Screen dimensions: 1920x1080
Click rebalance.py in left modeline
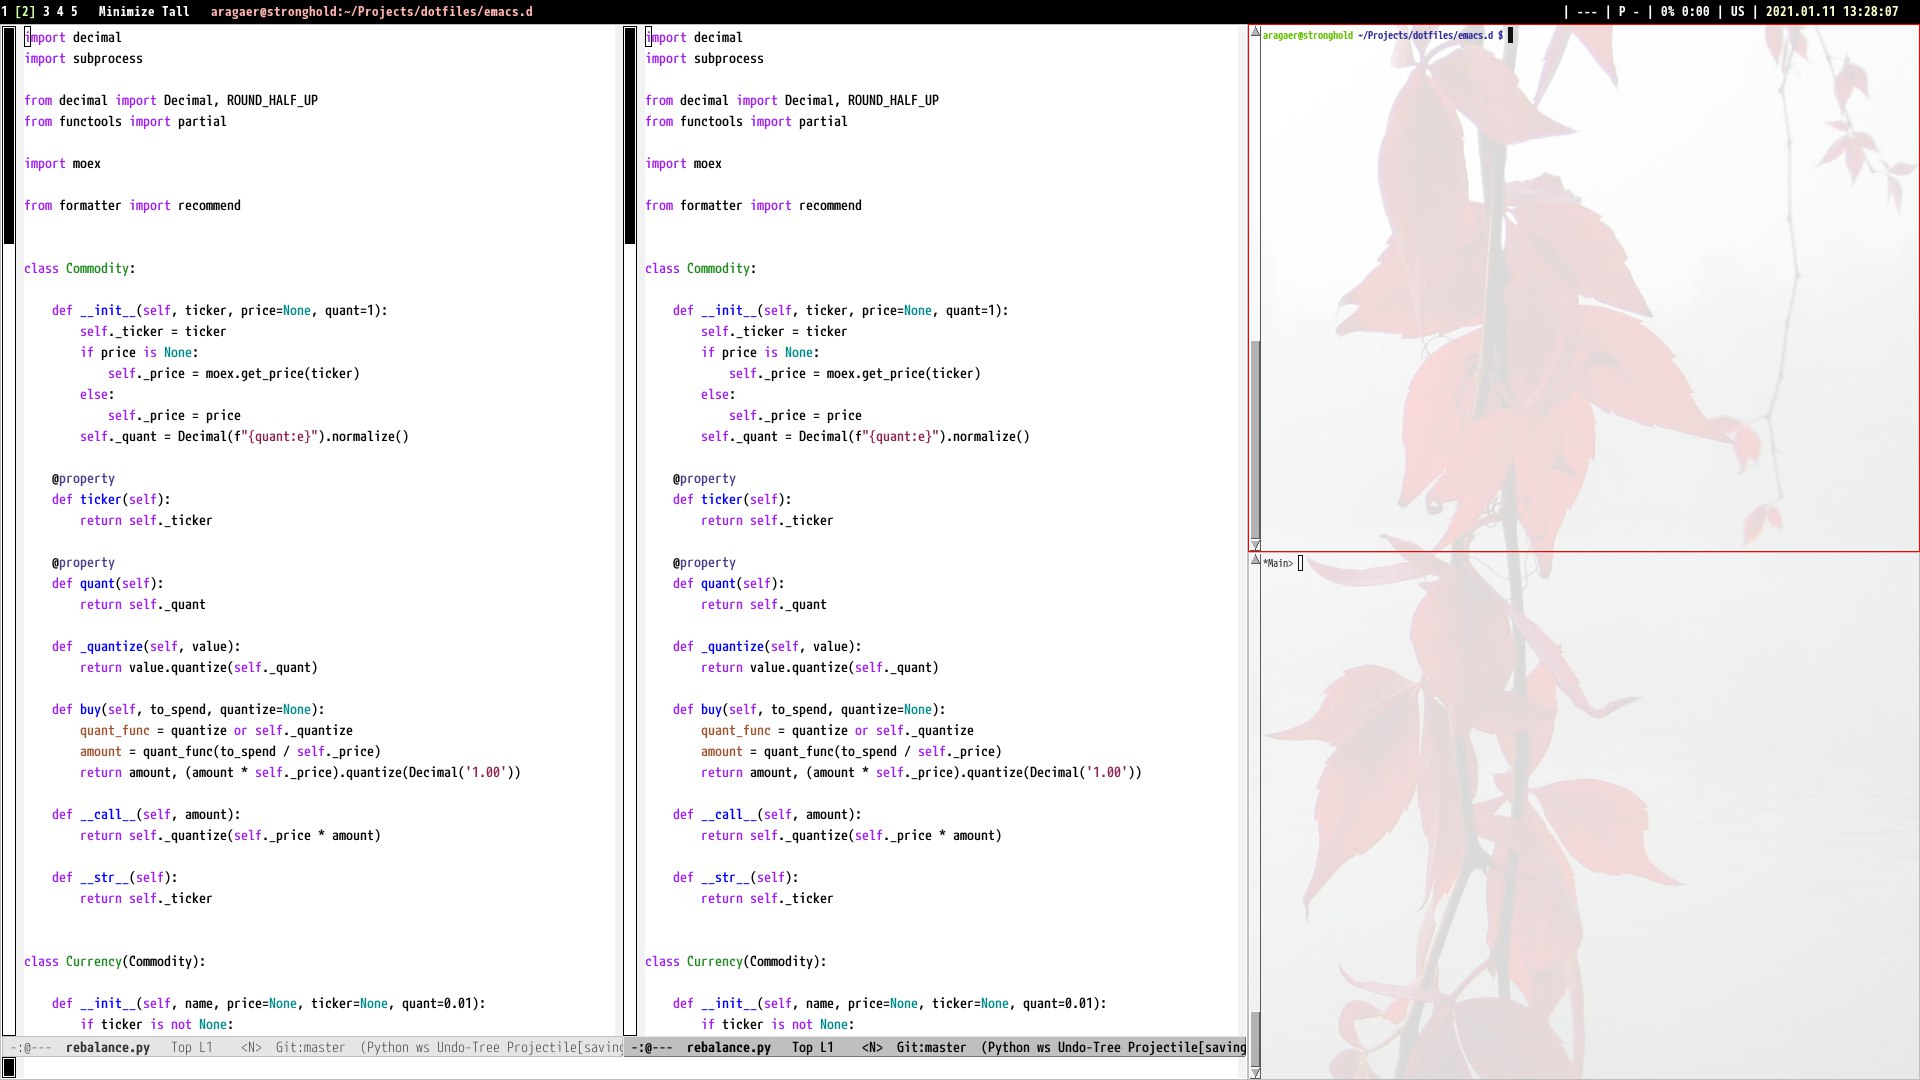click(x=108, y=1048)
